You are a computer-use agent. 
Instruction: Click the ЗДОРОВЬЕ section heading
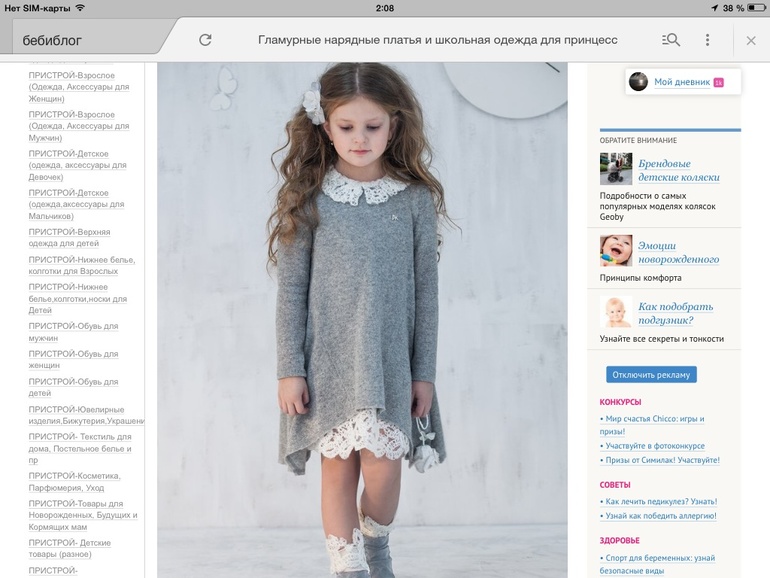[619, 540]
